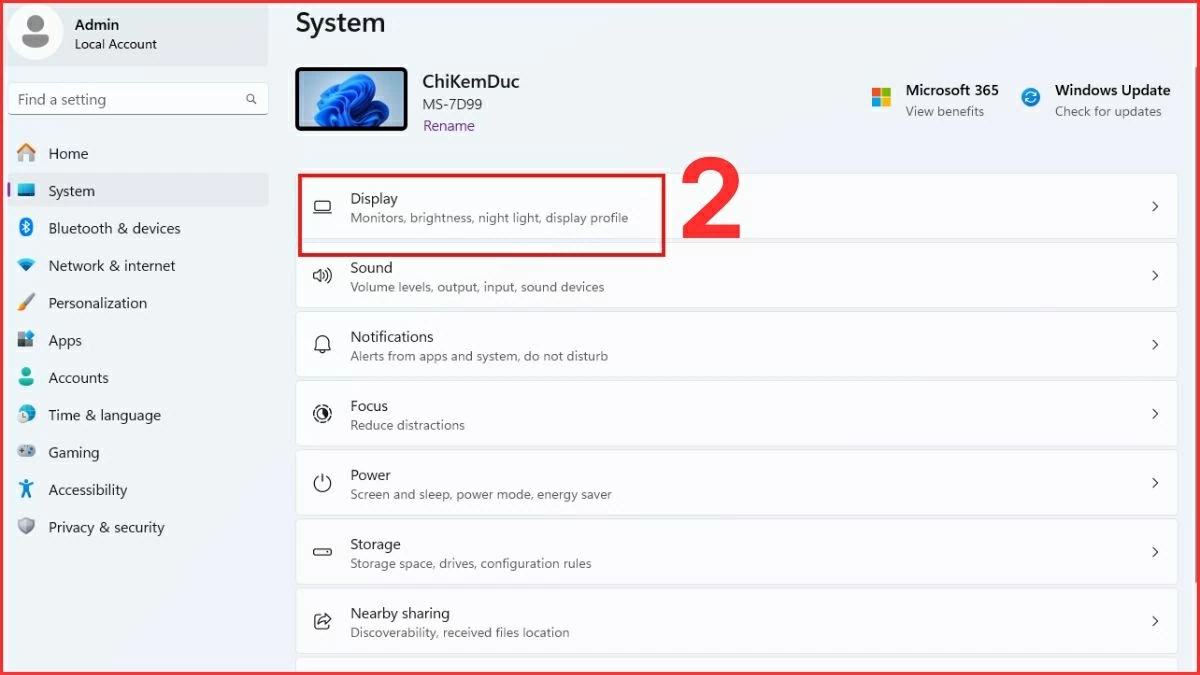The width and height of the screenshot is (1200, 675).
Task: Click the Rename link under PC name
Action: pyautogui.click(x=449, y=126)
